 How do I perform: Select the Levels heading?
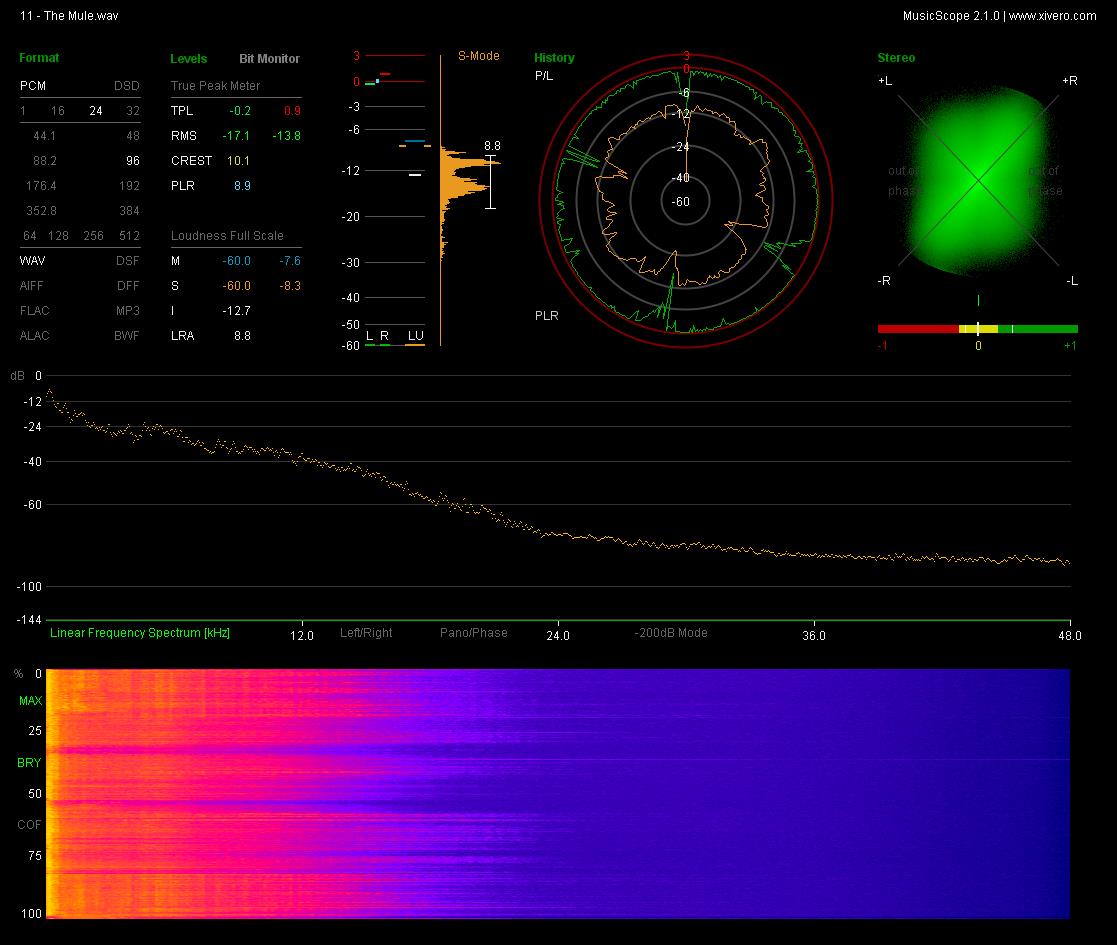188,58
